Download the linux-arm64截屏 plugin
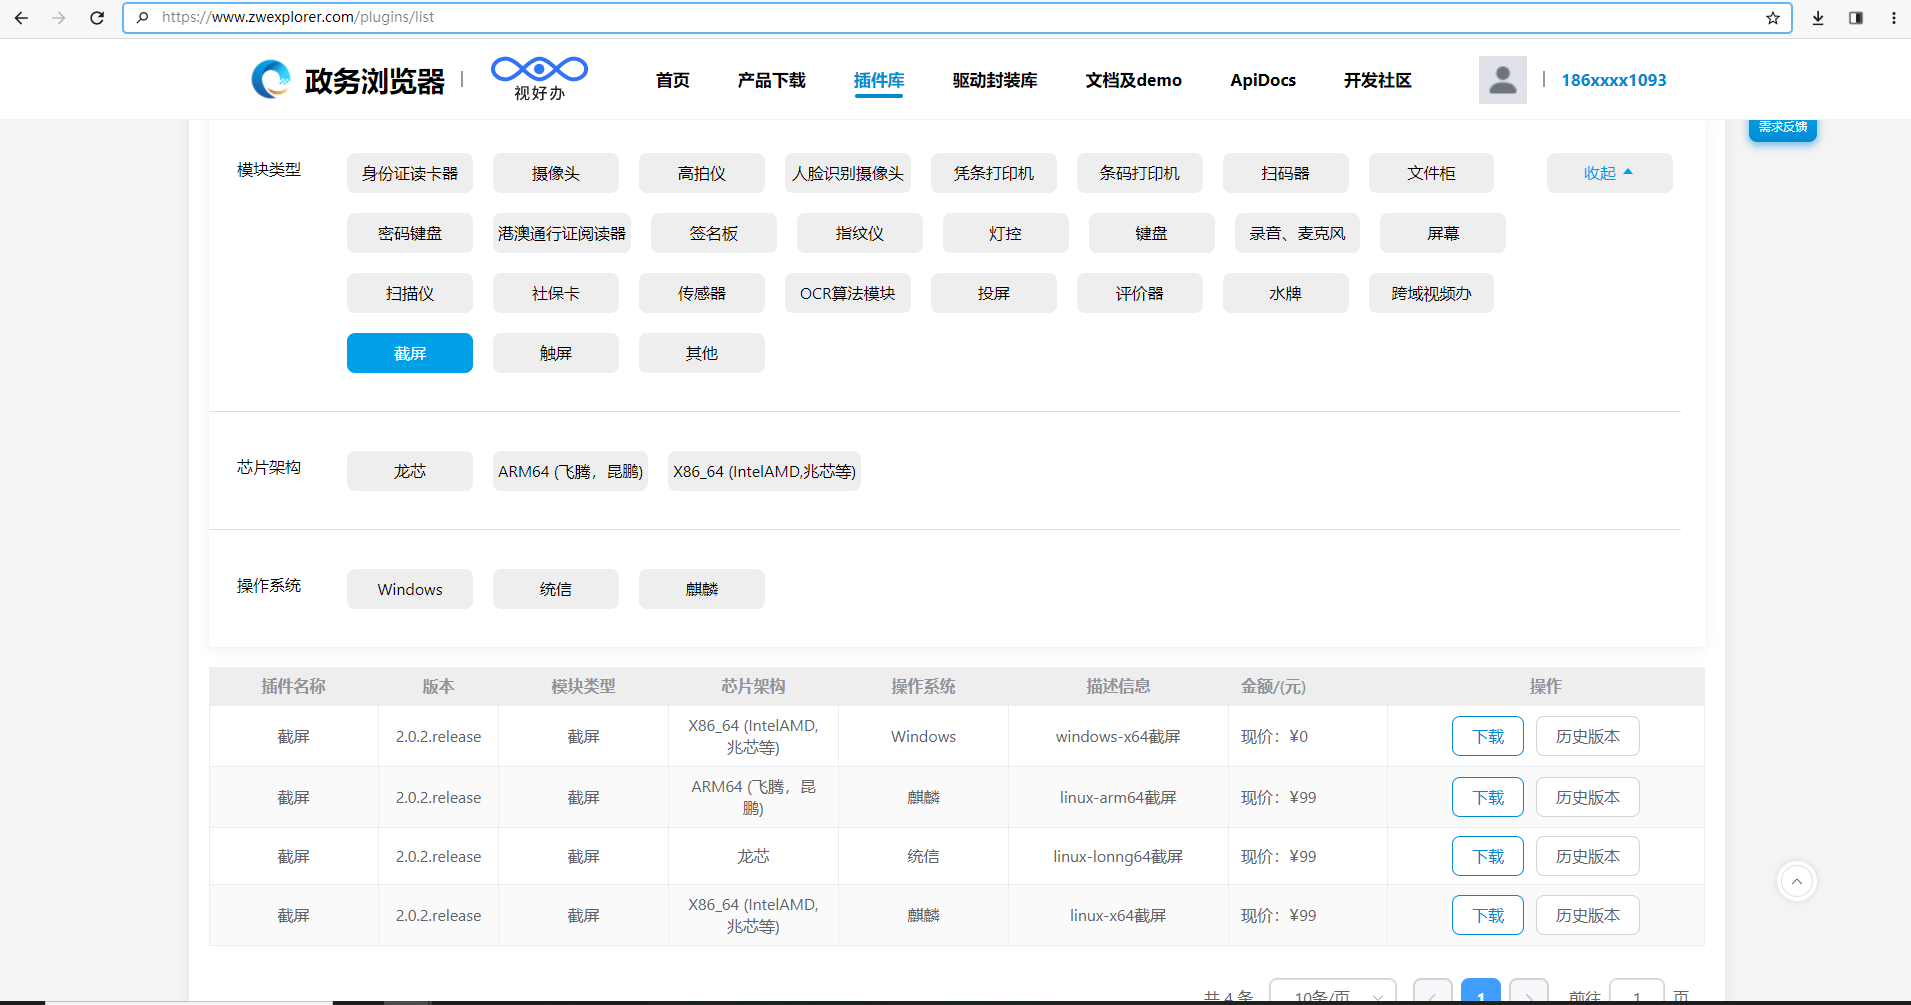The height and width of the screenshot is (1005, 1911). click(1488, 797)
